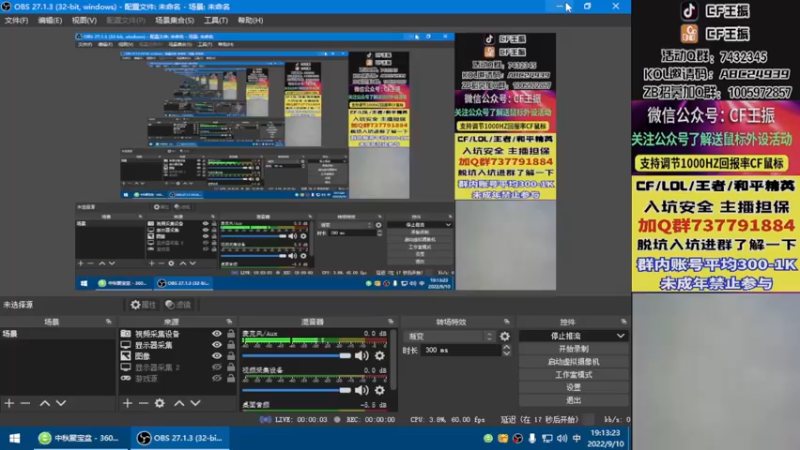Image resolution: width=800 pixels, height=450 pixels.
Task: Open the 工具(T) menu
Action: click(x=216, y=20)
